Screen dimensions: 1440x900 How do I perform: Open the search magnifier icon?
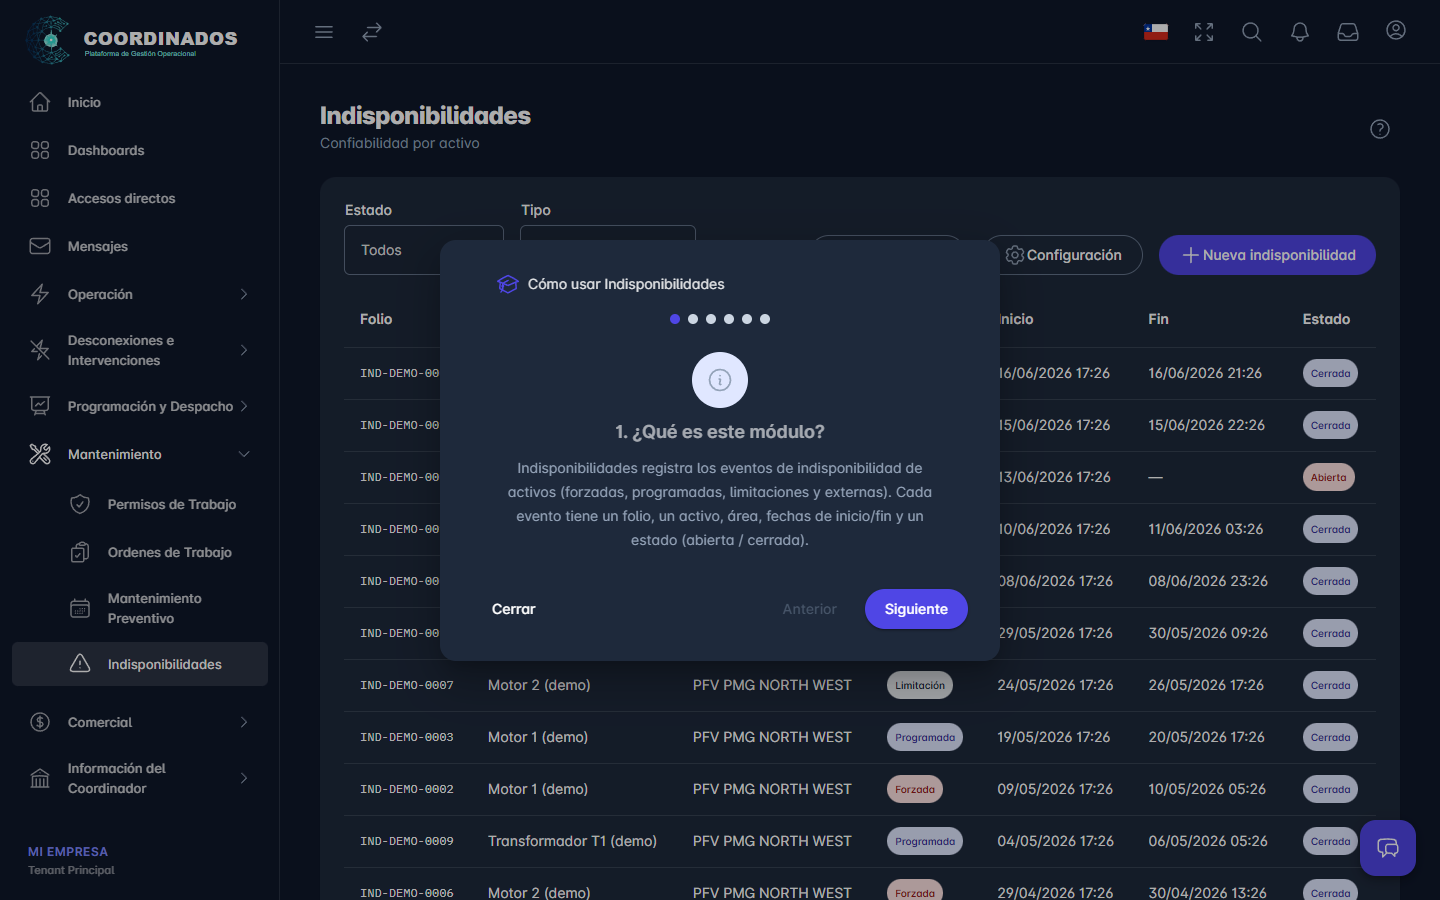tap(1252, 32)
